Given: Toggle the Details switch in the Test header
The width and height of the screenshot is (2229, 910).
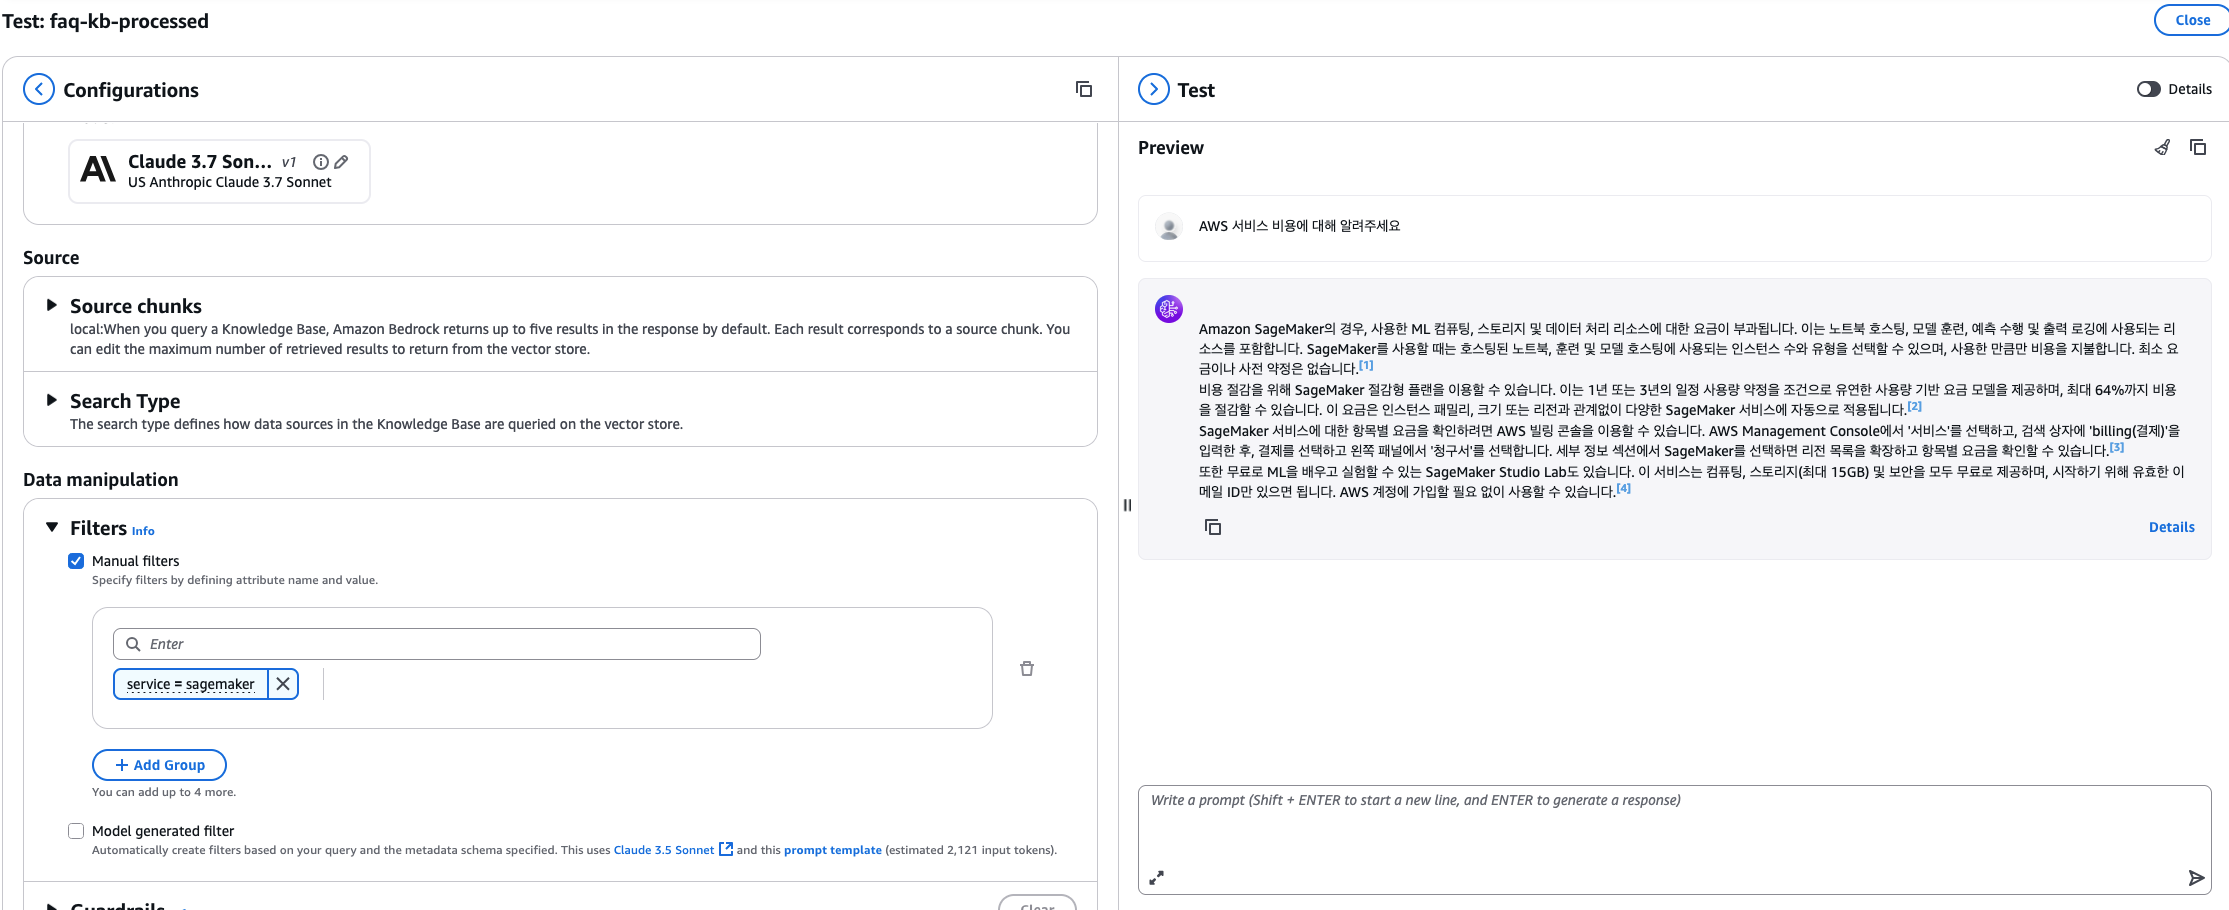Looking at the screenshot, I should (2148, 89).
